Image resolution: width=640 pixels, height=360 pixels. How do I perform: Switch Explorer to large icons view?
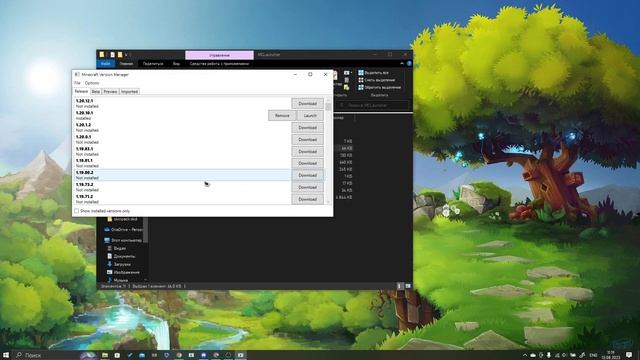pyautogui.click(x=407, y=286)
